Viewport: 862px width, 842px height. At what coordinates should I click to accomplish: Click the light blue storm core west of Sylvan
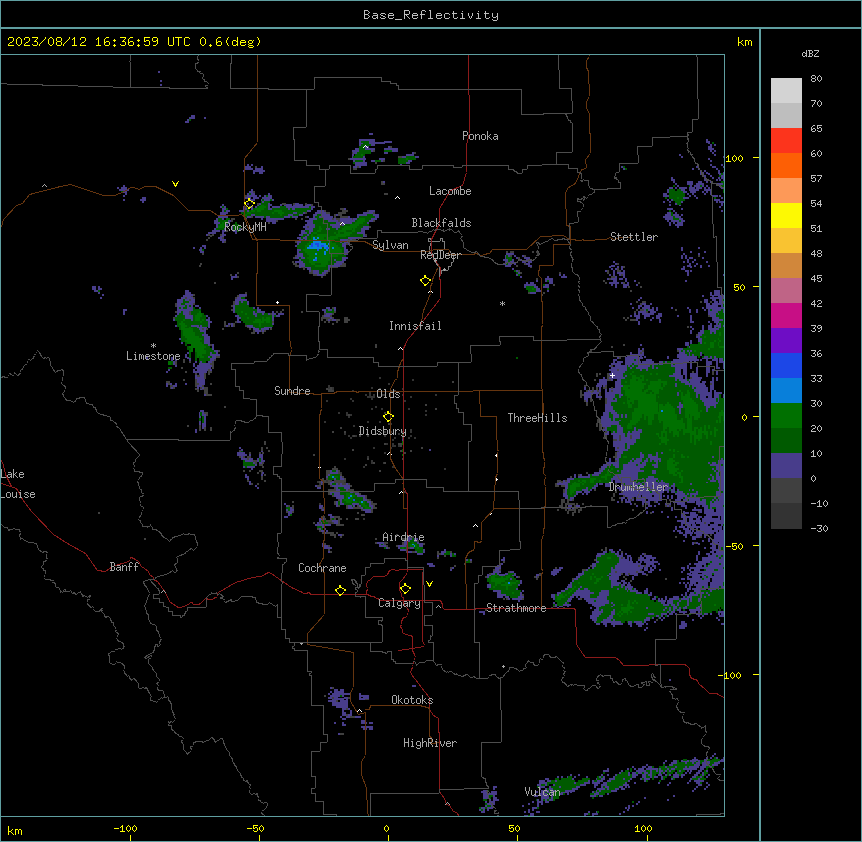[317, 246]
